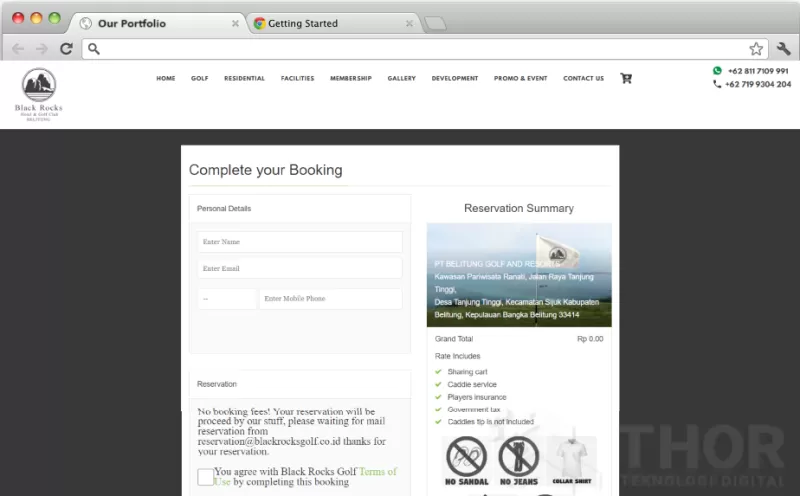This screenshot has width=800, height=496.
Task: Bookmark page using star icon
Action: [x=756, y=49]
